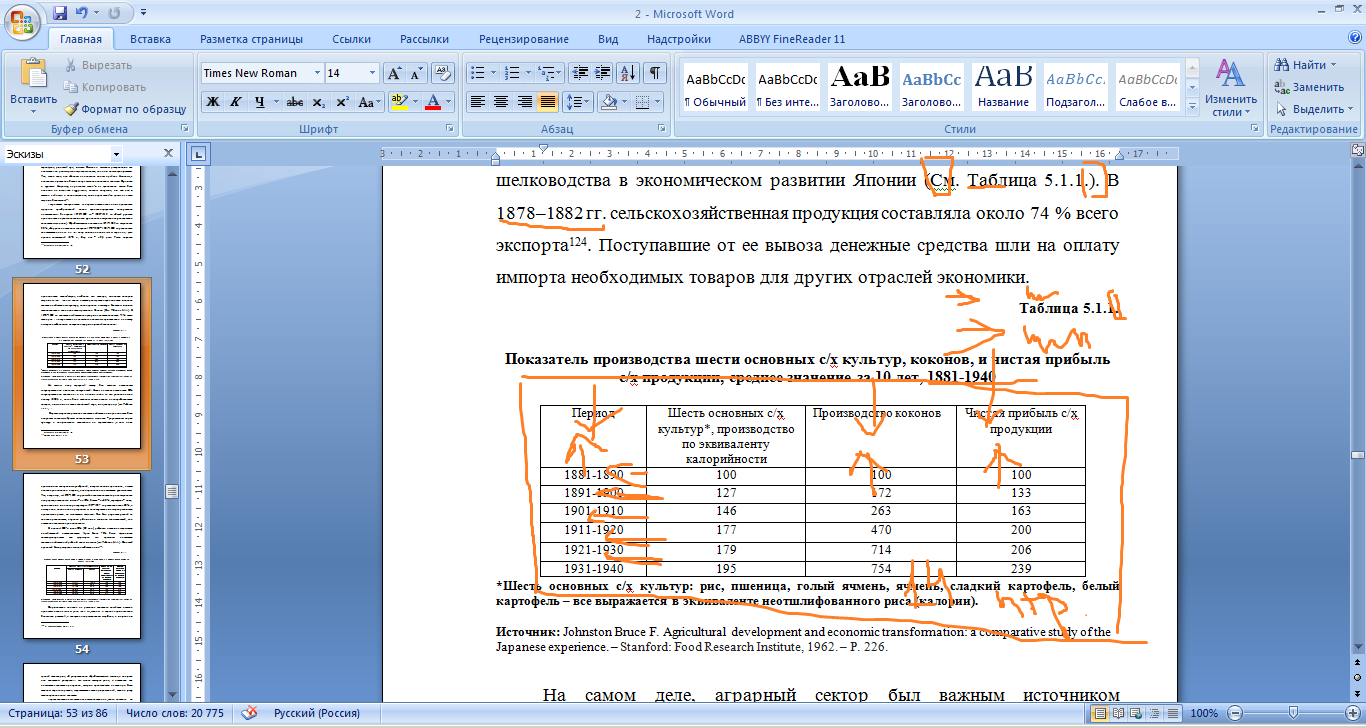The image size is (1366, 728).
Task: Clear formatting with eraser icon
Action: 445,73
